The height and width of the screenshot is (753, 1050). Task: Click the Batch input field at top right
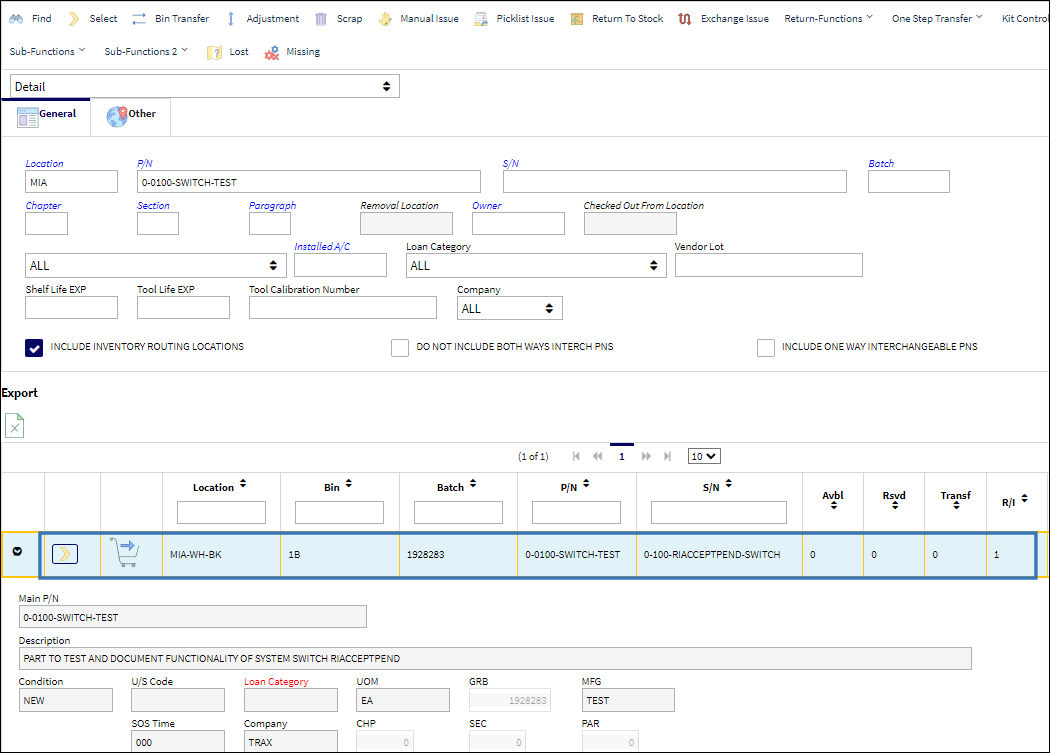[x=909, y=182]
